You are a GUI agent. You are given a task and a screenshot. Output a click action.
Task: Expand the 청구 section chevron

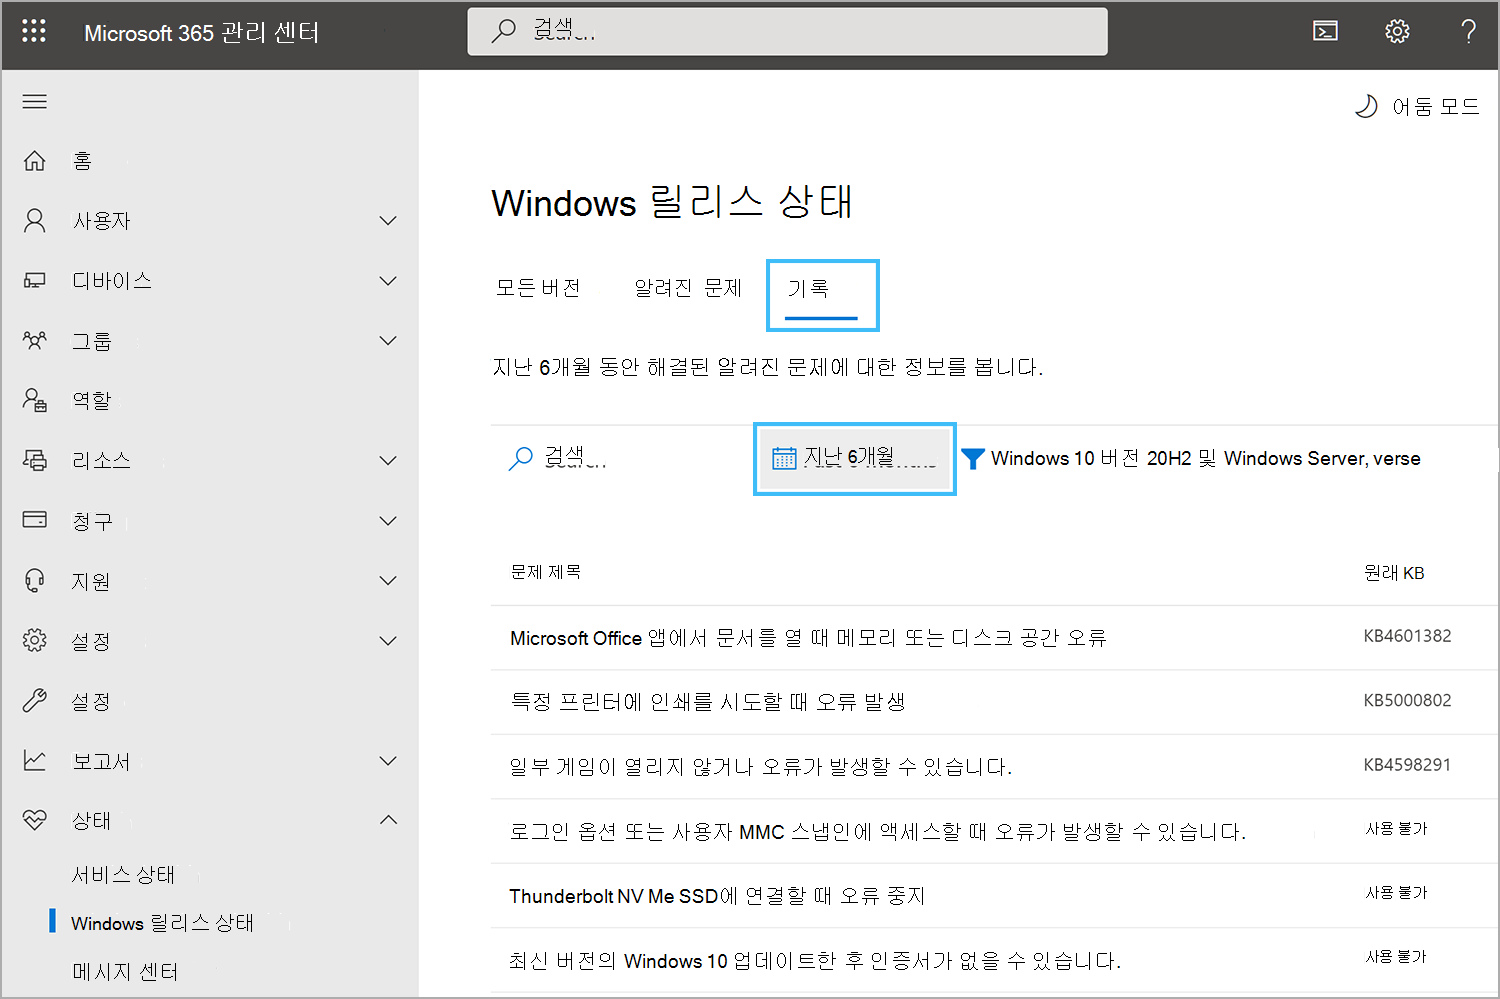[388, 521]
